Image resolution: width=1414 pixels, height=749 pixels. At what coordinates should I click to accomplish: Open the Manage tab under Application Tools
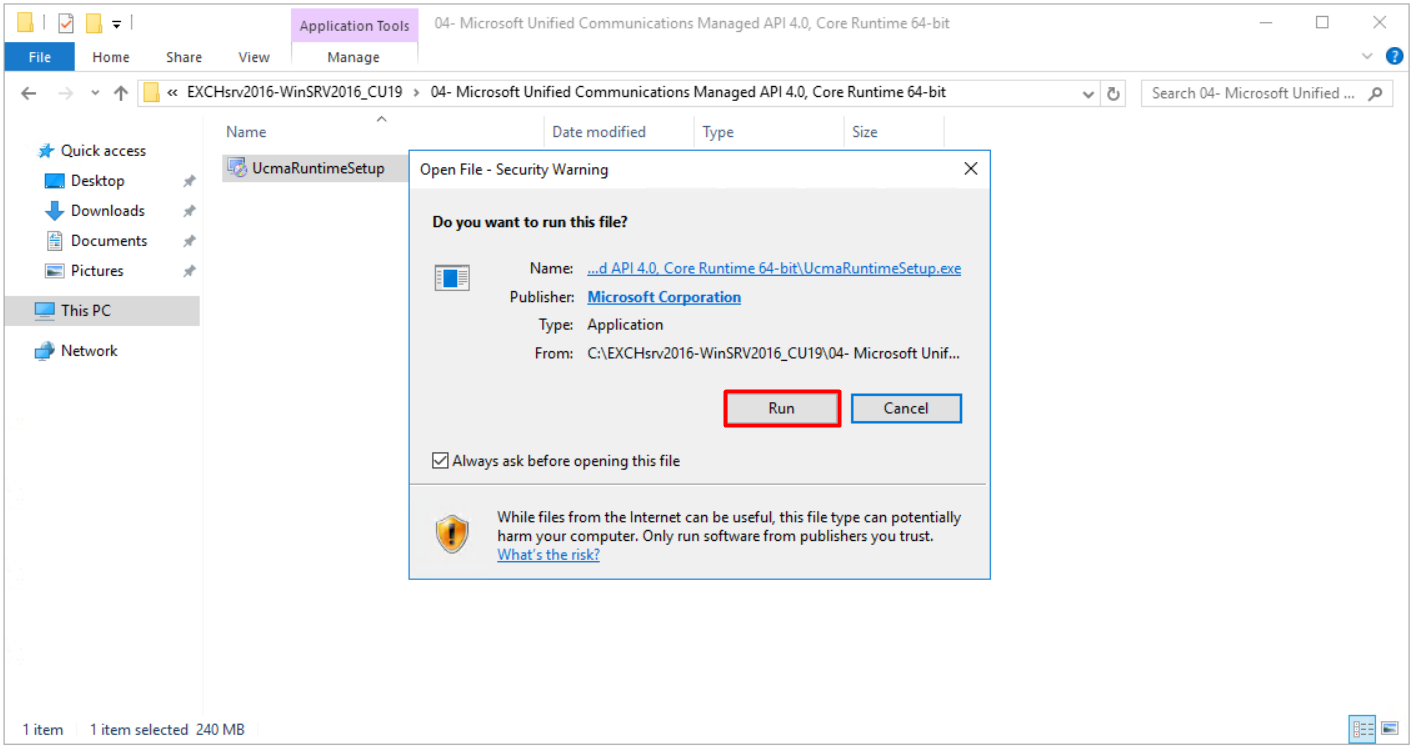(354, 57)
